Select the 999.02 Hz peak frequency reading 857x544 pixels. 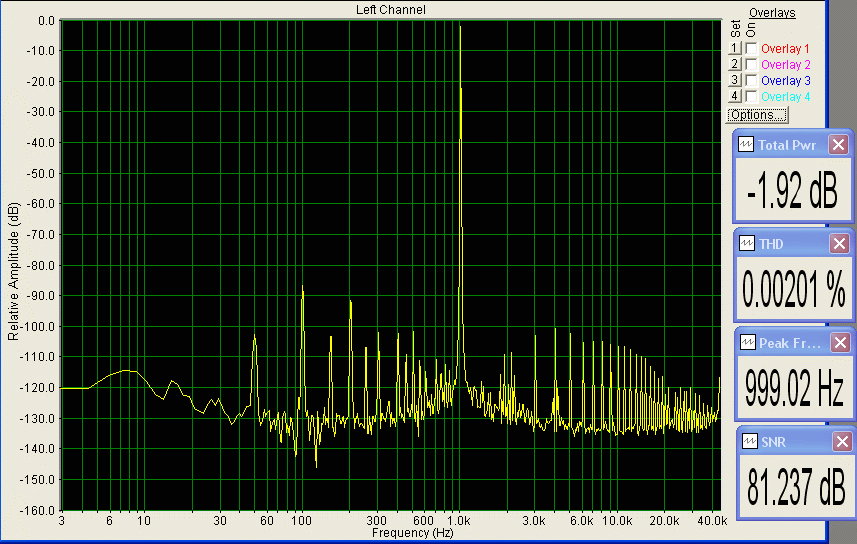click(x=795, y=388)
